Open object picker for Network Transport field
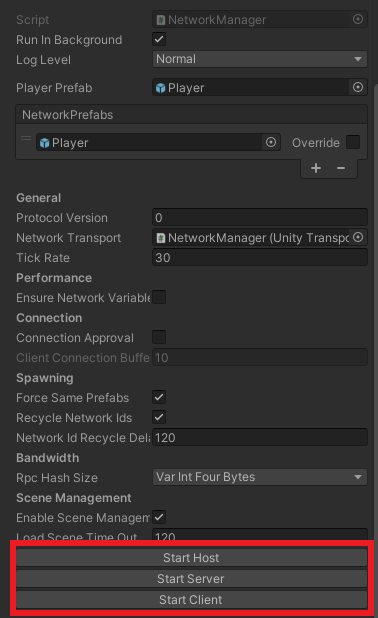 pos(358,237)
